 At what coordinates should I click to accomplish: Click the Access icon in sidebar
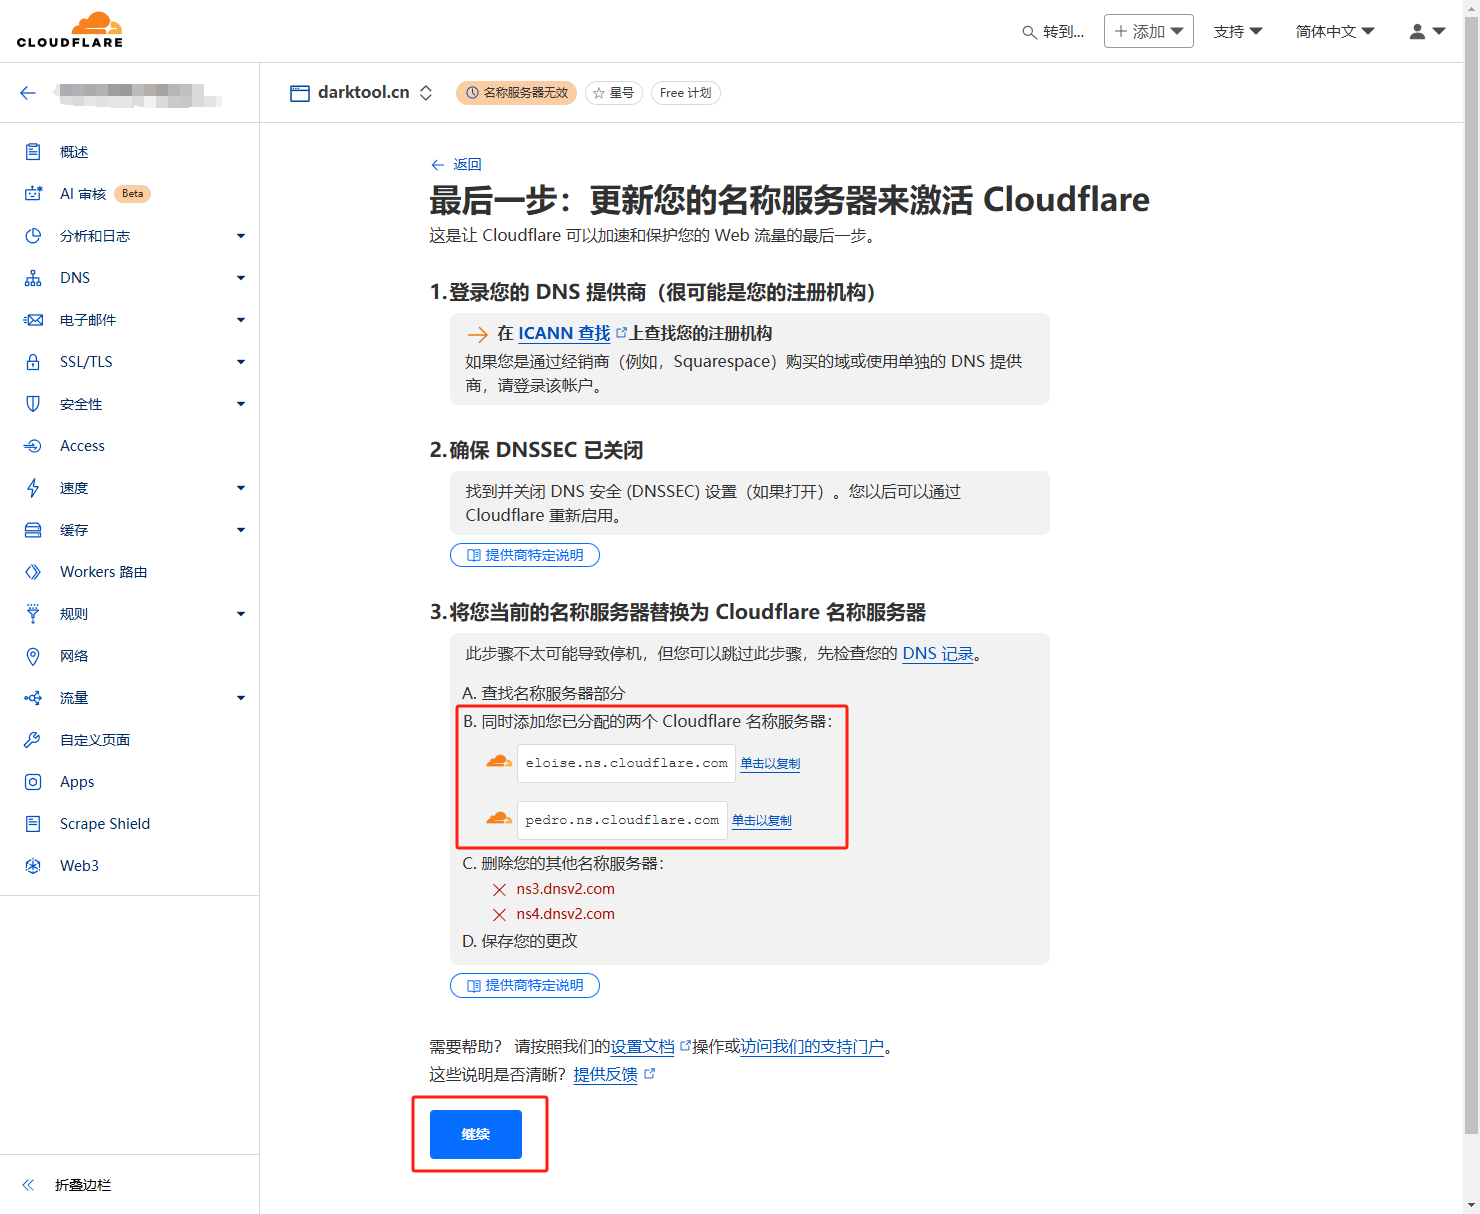[x=33, y=446]
